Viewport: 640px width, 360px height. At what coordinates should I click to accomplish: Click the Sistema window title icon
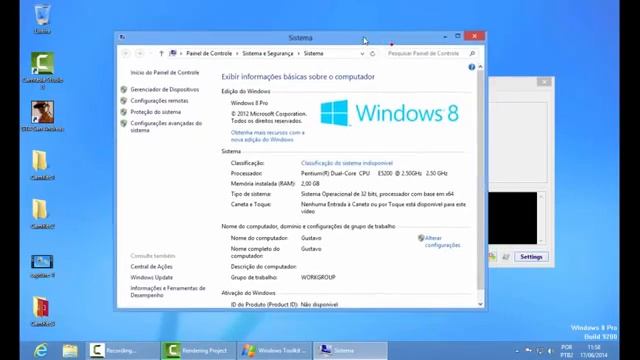[122, 37]
